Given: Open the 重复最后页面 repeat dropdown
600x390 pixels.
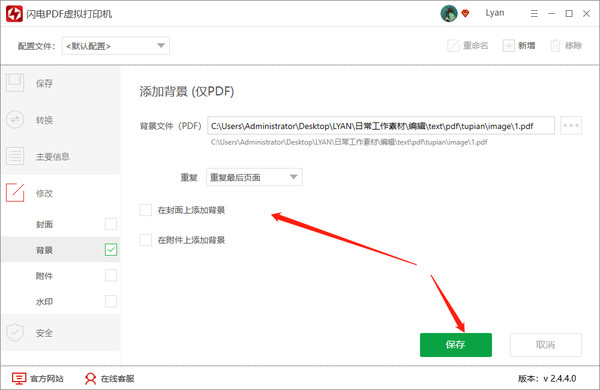Looking at the screenshot, I should coord(254,177).
